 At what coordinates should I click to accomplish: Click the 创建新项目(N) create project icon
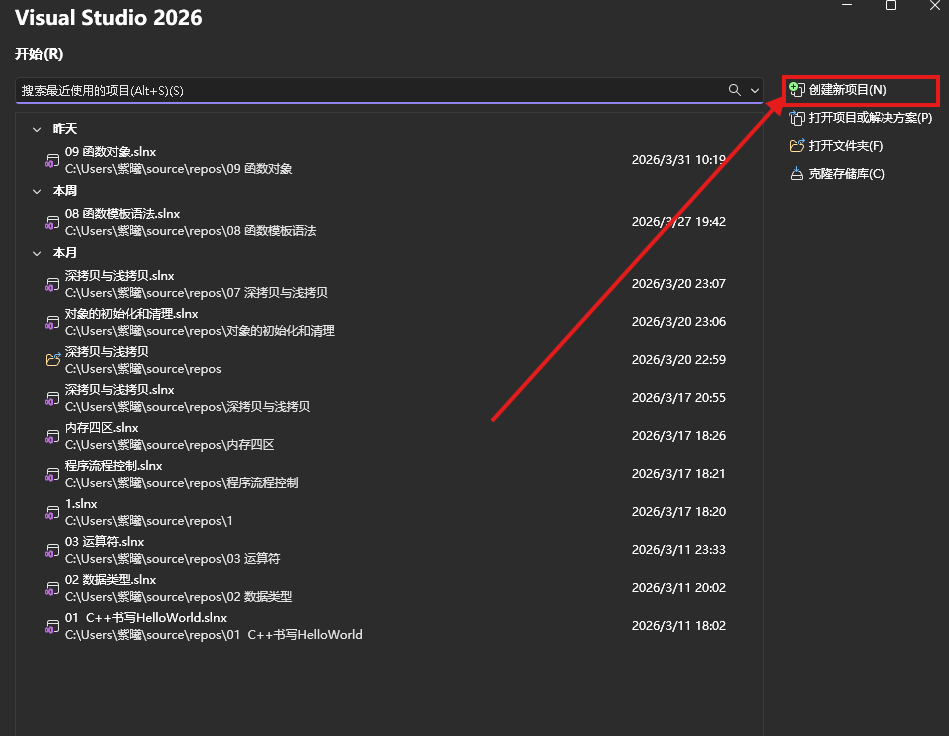click(x=797, y=90)
